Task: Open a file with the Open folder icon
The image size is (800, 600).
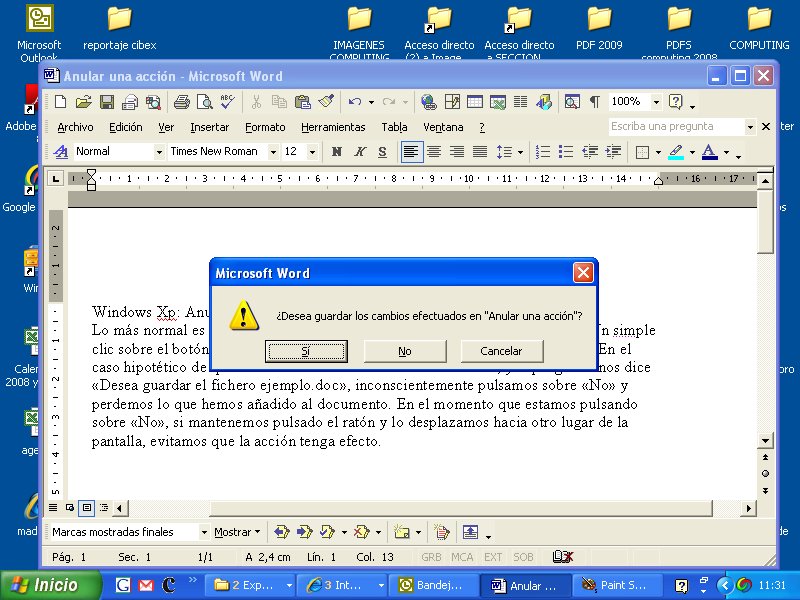Action: pos(83,102)
